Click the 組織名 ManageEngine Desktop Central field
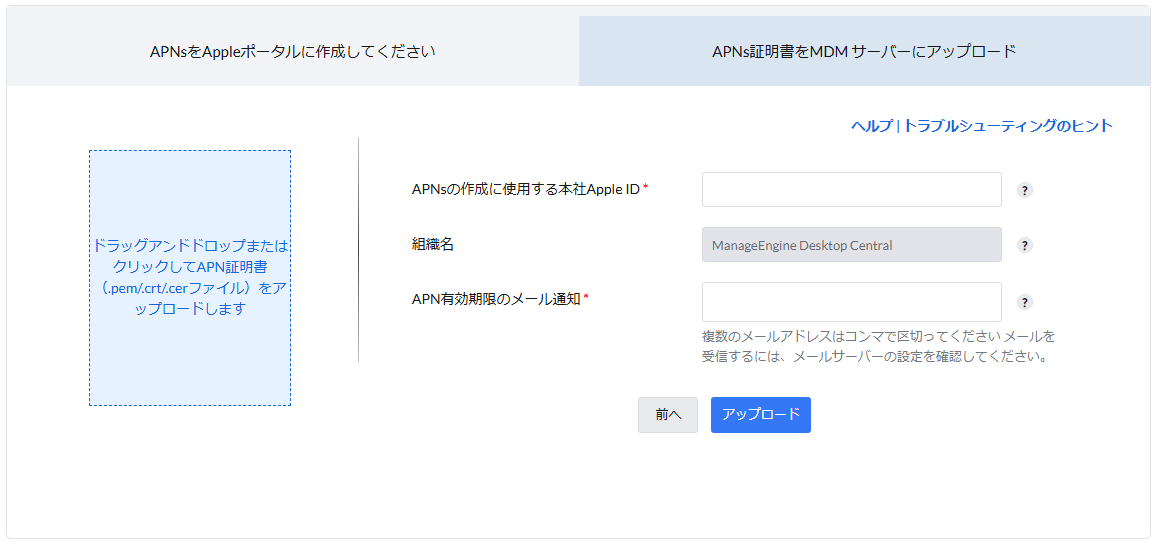Viewport: 1157px width, 545px height. point(851,245)
